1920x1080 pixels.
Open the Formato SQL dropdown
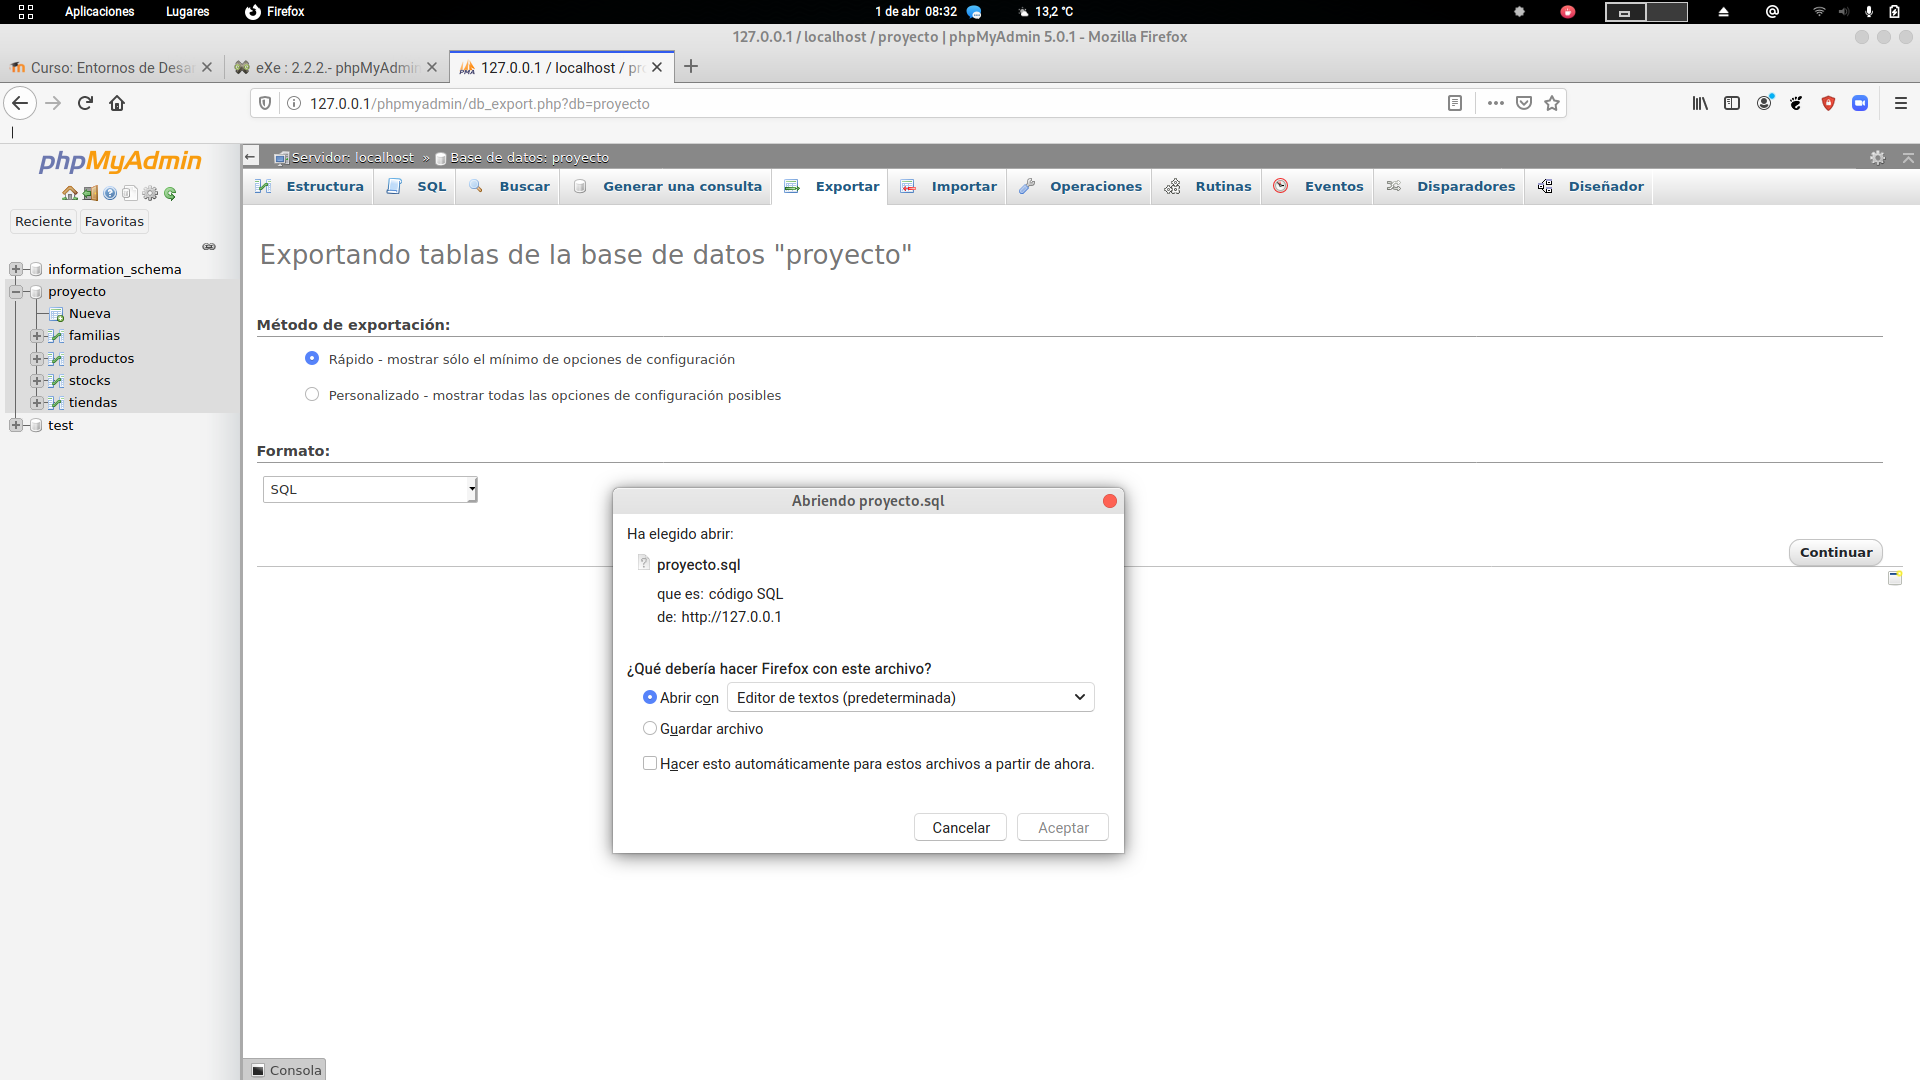tap(370, 489)
